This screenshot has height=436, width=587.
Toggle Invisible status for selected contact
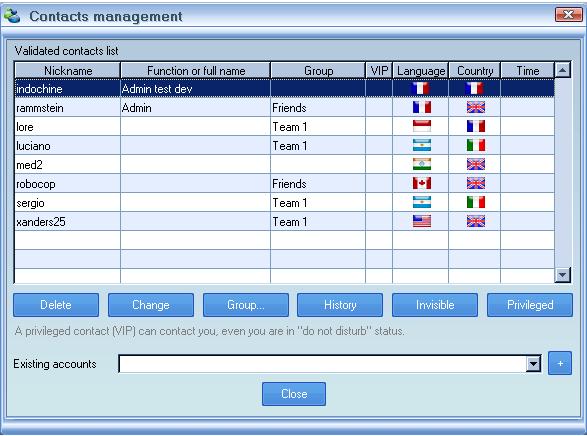[435, 305]
